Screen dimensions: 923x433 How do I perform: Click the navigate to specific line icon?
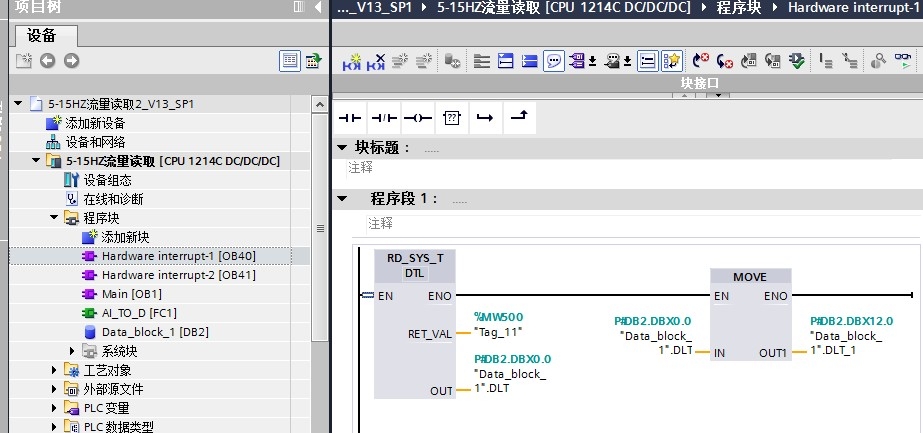[826, 61]
